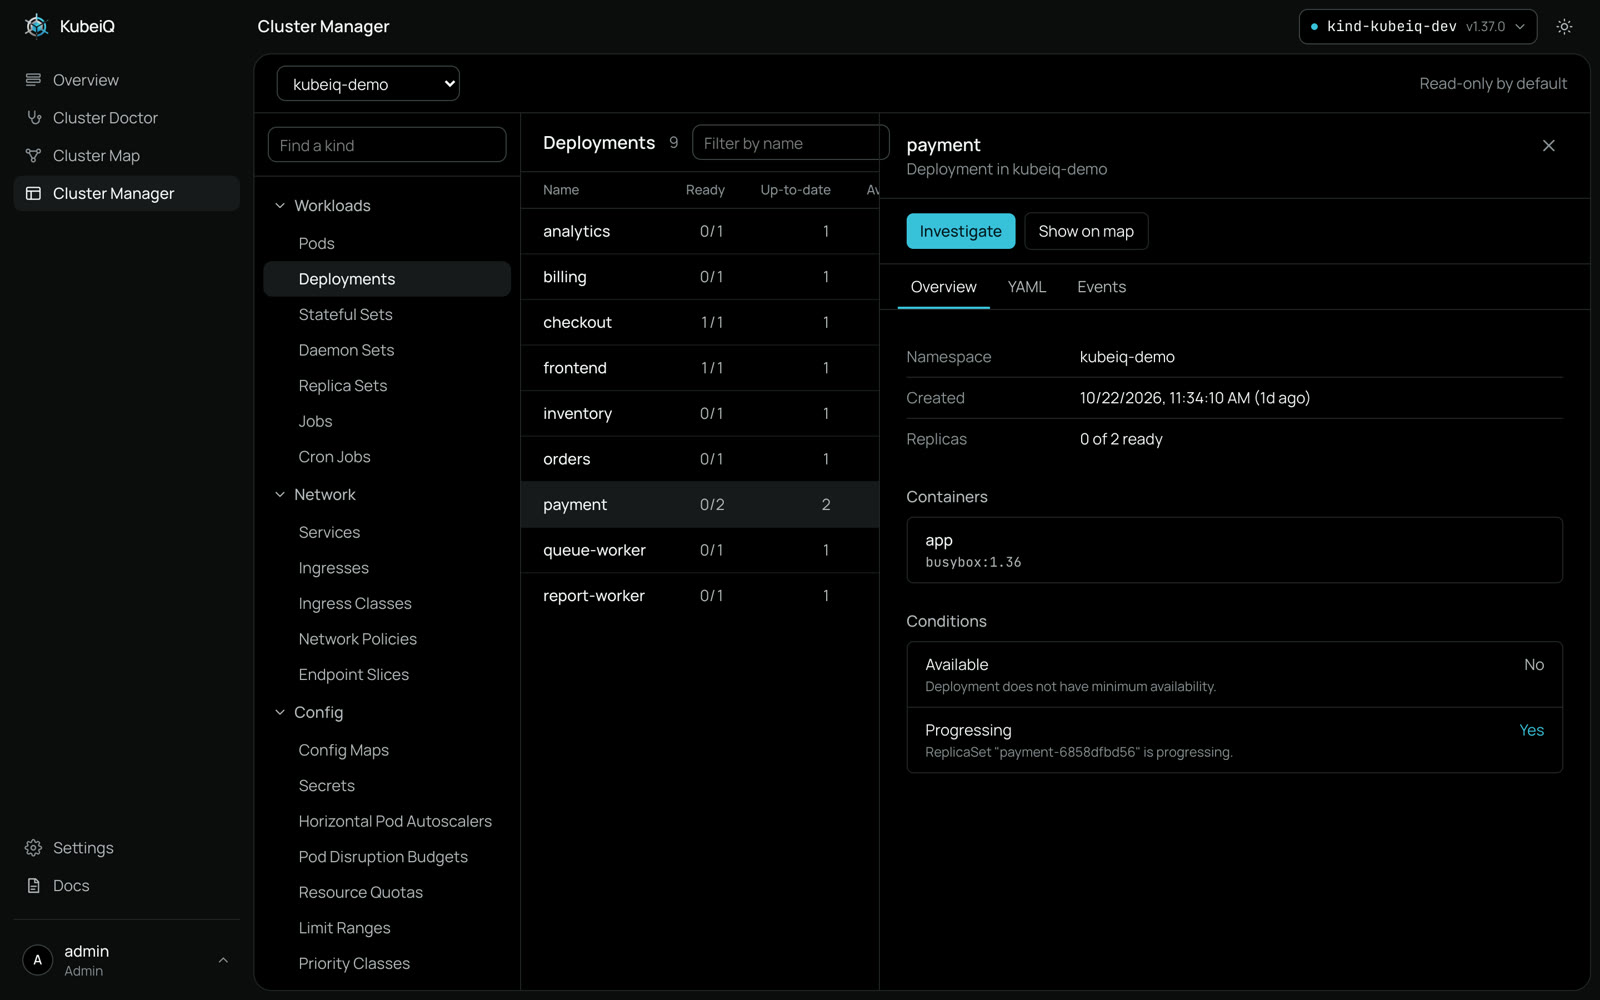Image resolution: width=1600 pixels, height=1000 pixels.
Task: Open Secrets kind
Action: coord(387,786)
